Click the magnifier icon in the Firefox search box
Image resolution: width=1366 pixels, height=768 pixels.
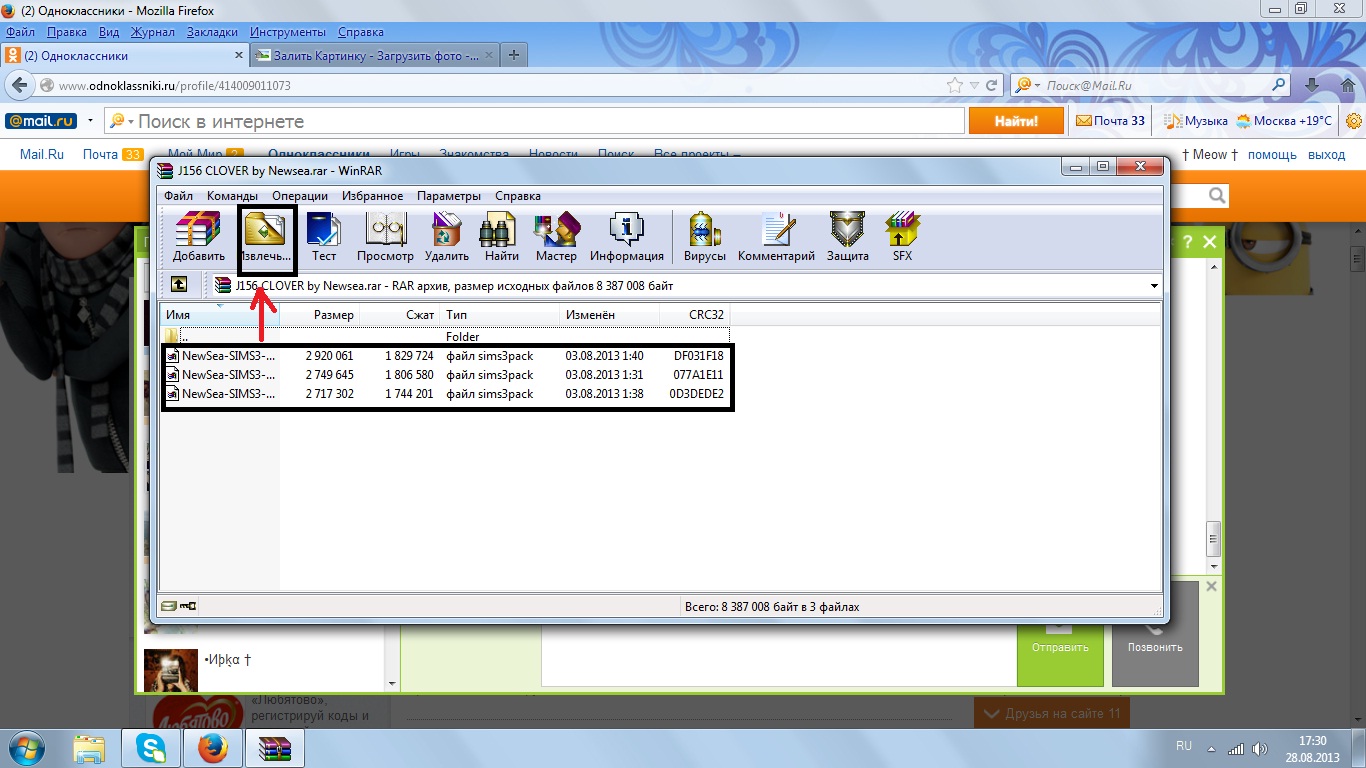click(x=1277, y=86)
